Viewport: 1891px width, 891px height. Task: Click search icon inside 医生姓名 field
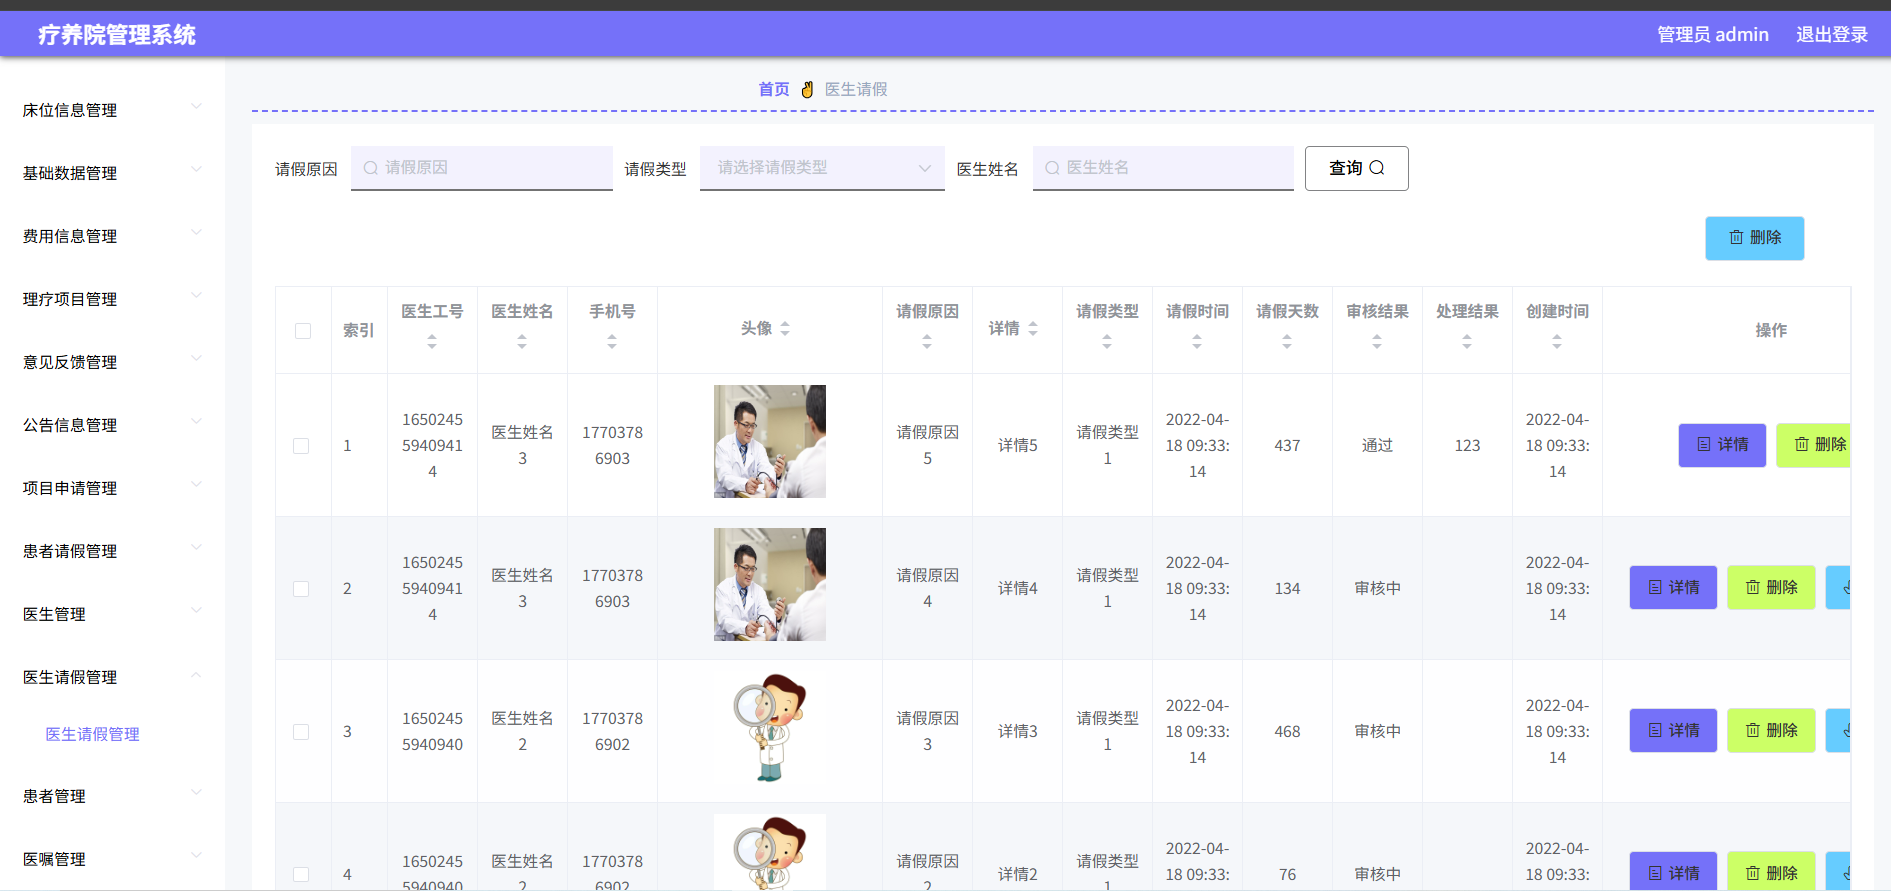[1052, 168]
